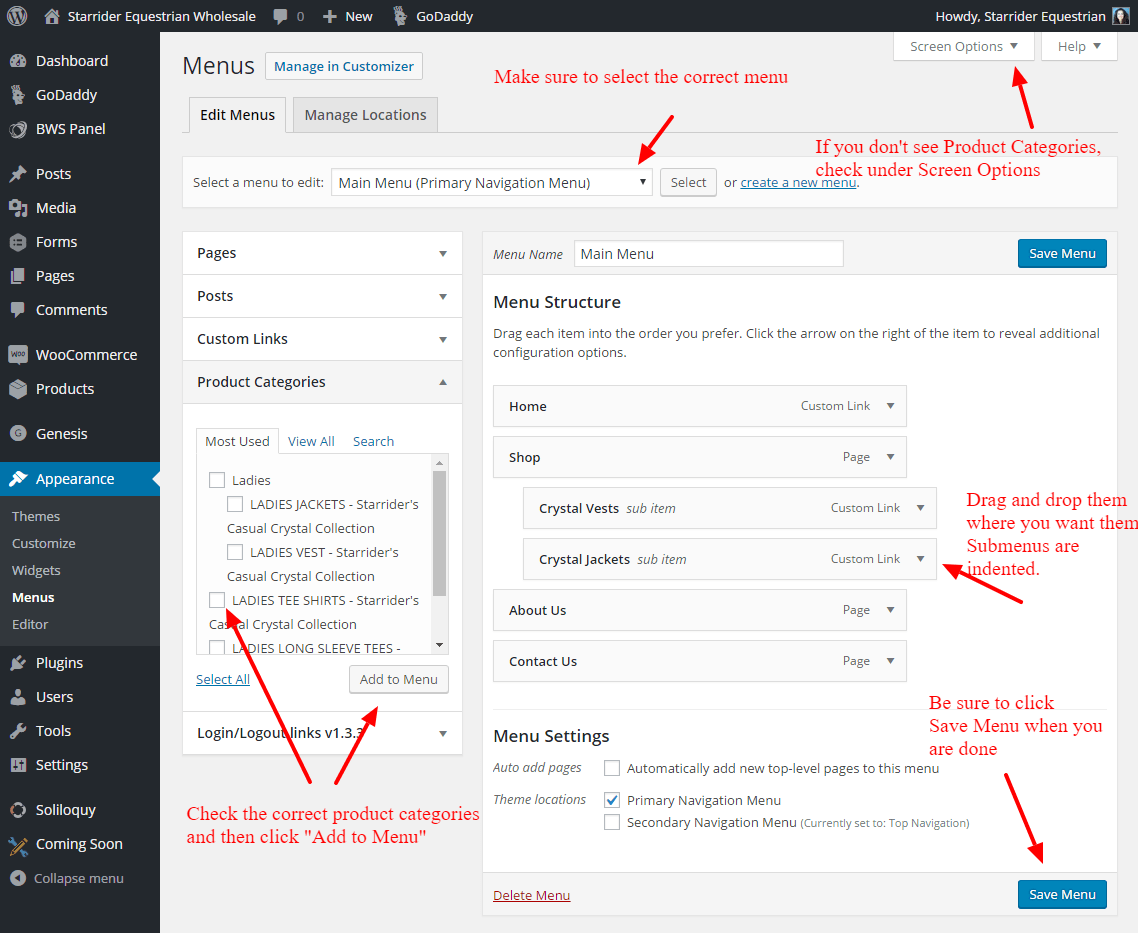
Task: Collapse the admin sidebar menu
Action: coord(70,878)
